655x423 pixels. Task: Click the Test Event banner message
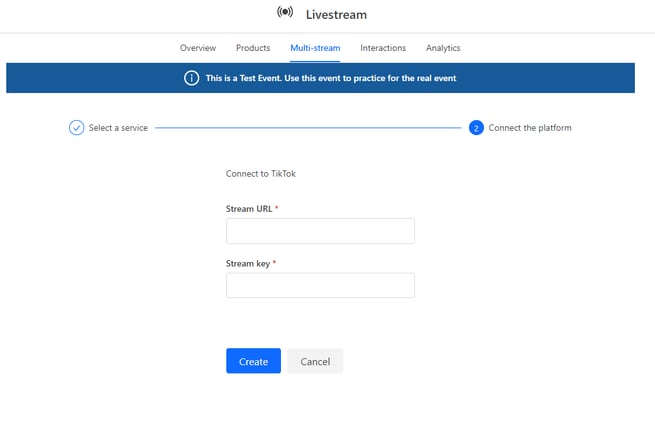pos(330,78)
